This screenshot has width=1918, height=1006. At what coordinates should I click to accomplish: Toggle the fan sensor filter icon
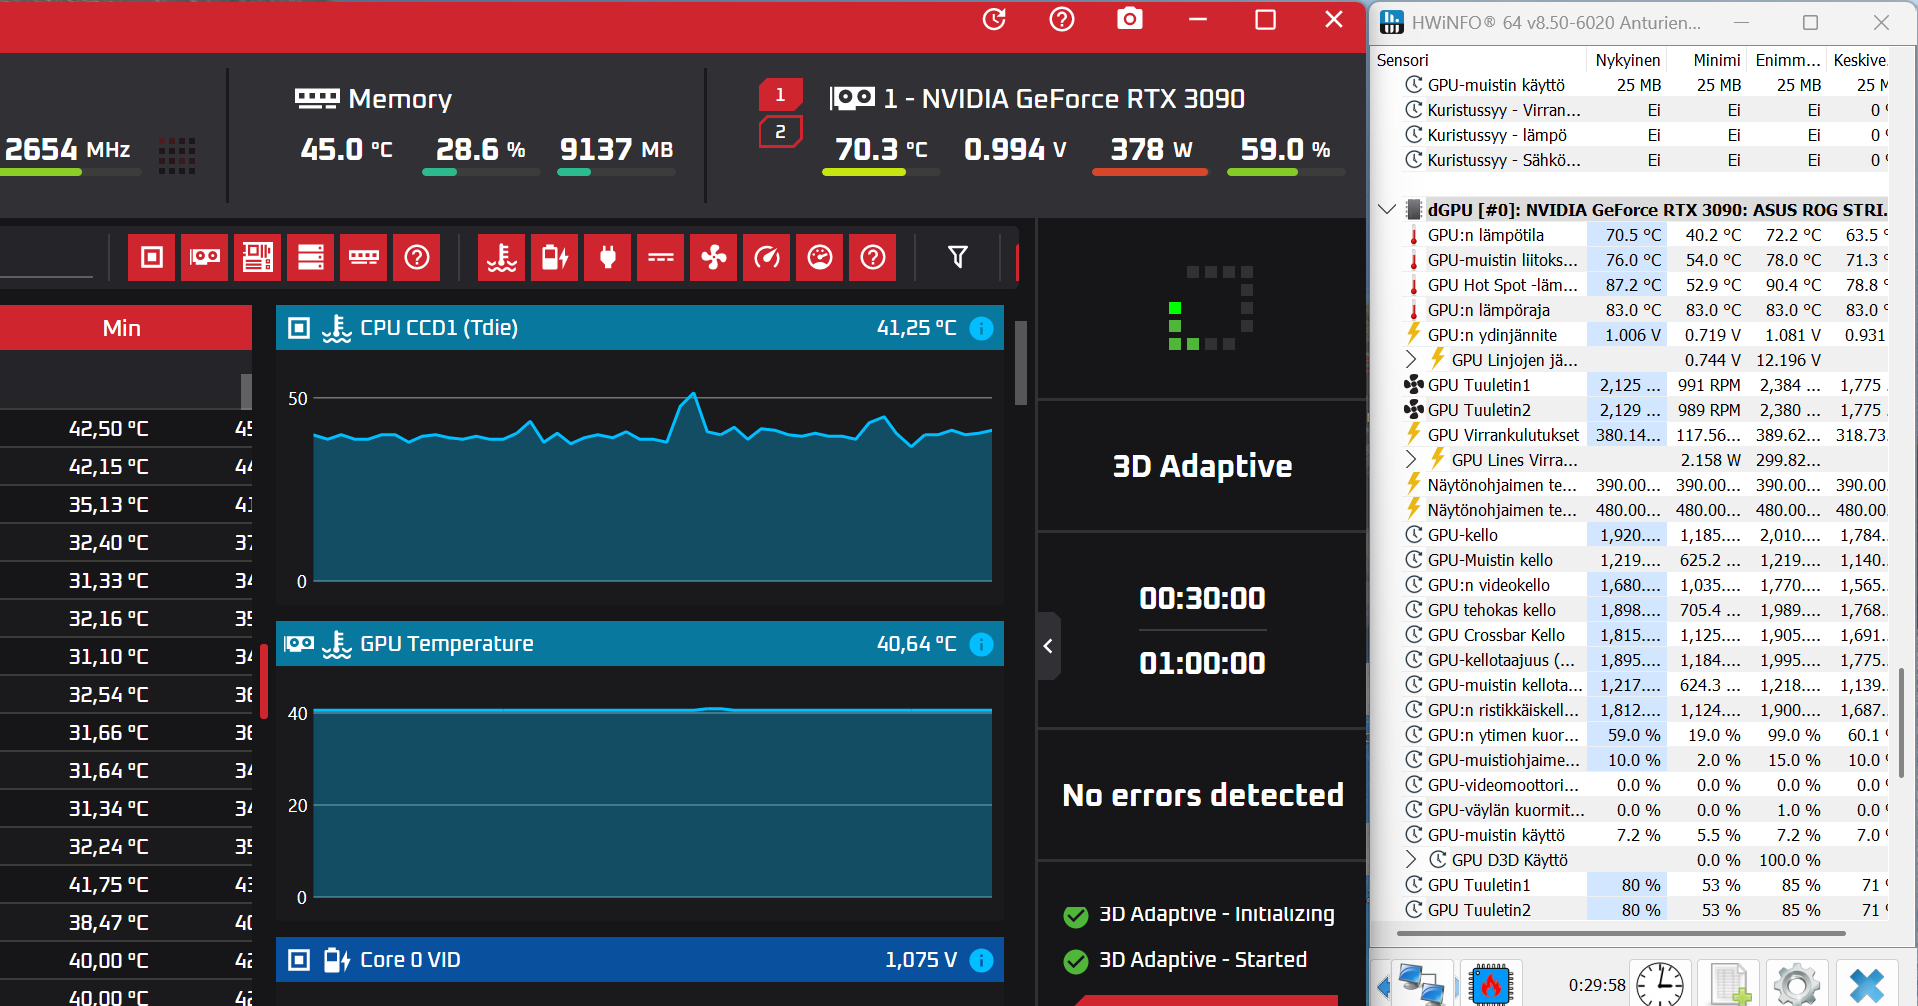click(714, 258)
